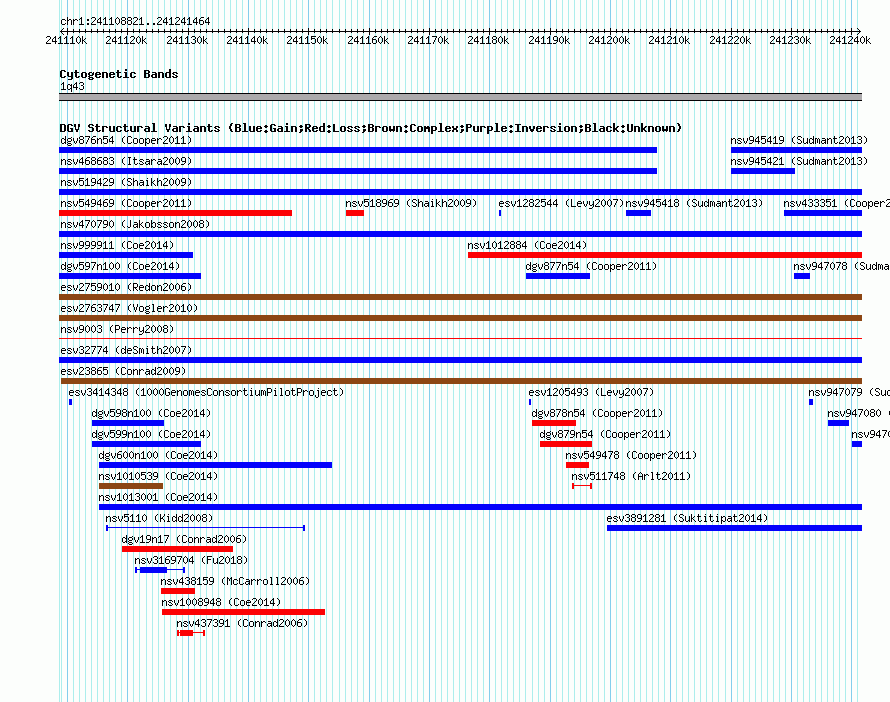Screen dimensions: 890x702
Task: Click the blue nsv945418 gain bar
Action: coord(639,213)
